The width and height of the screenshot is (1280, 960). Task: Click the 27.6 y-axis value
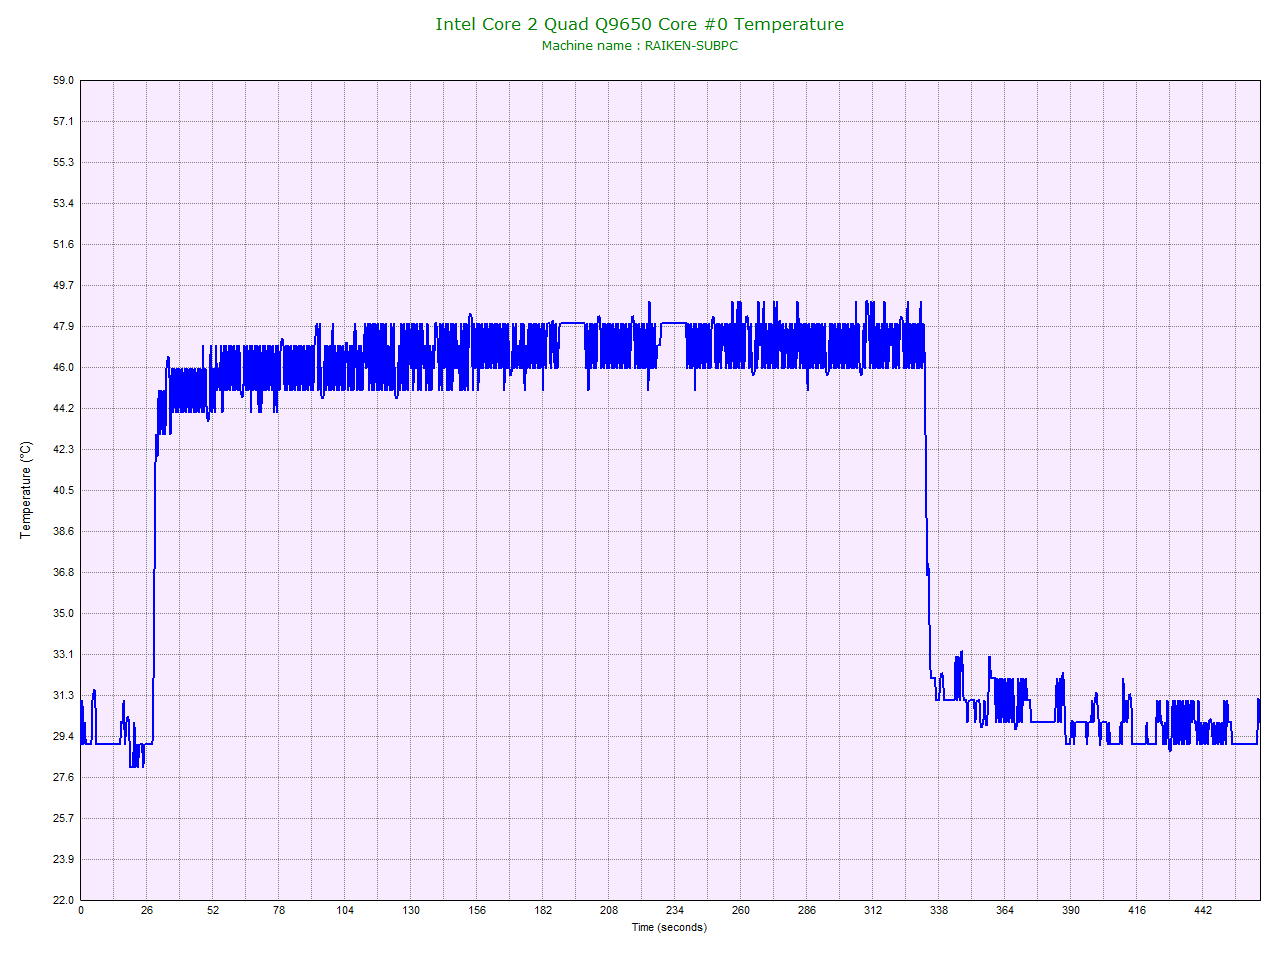pos(63,777)
